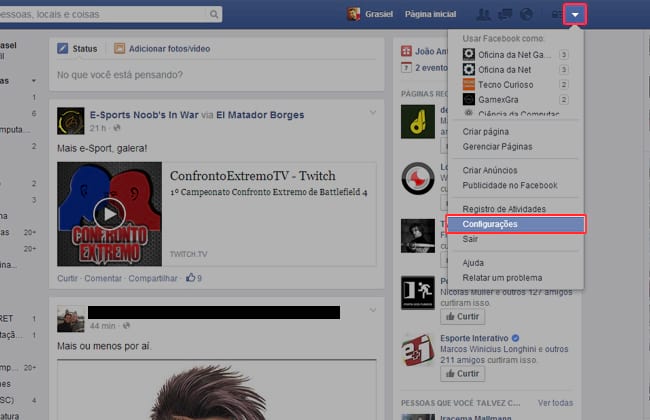Open privacy shortcuts lock icon

coord(557,15)
